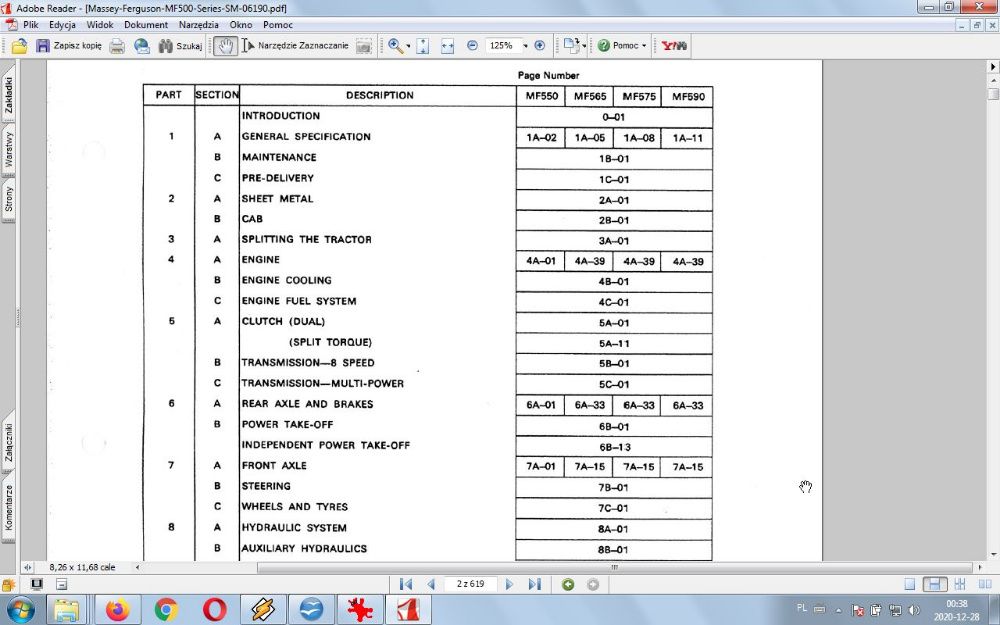
Task: Open the Widok menu
Action: [x=100, y=25]
